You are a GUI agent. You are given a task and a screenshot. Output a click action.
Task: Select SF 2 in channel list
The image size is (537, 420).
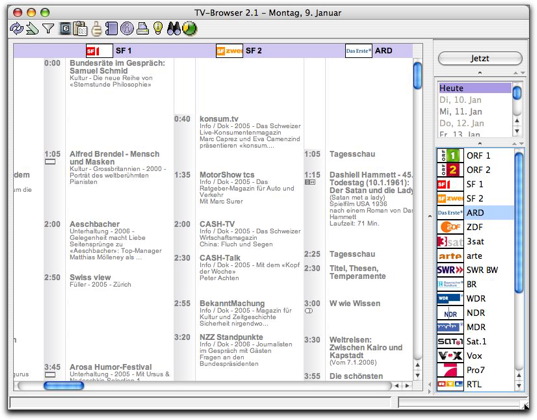pos(475,199)
